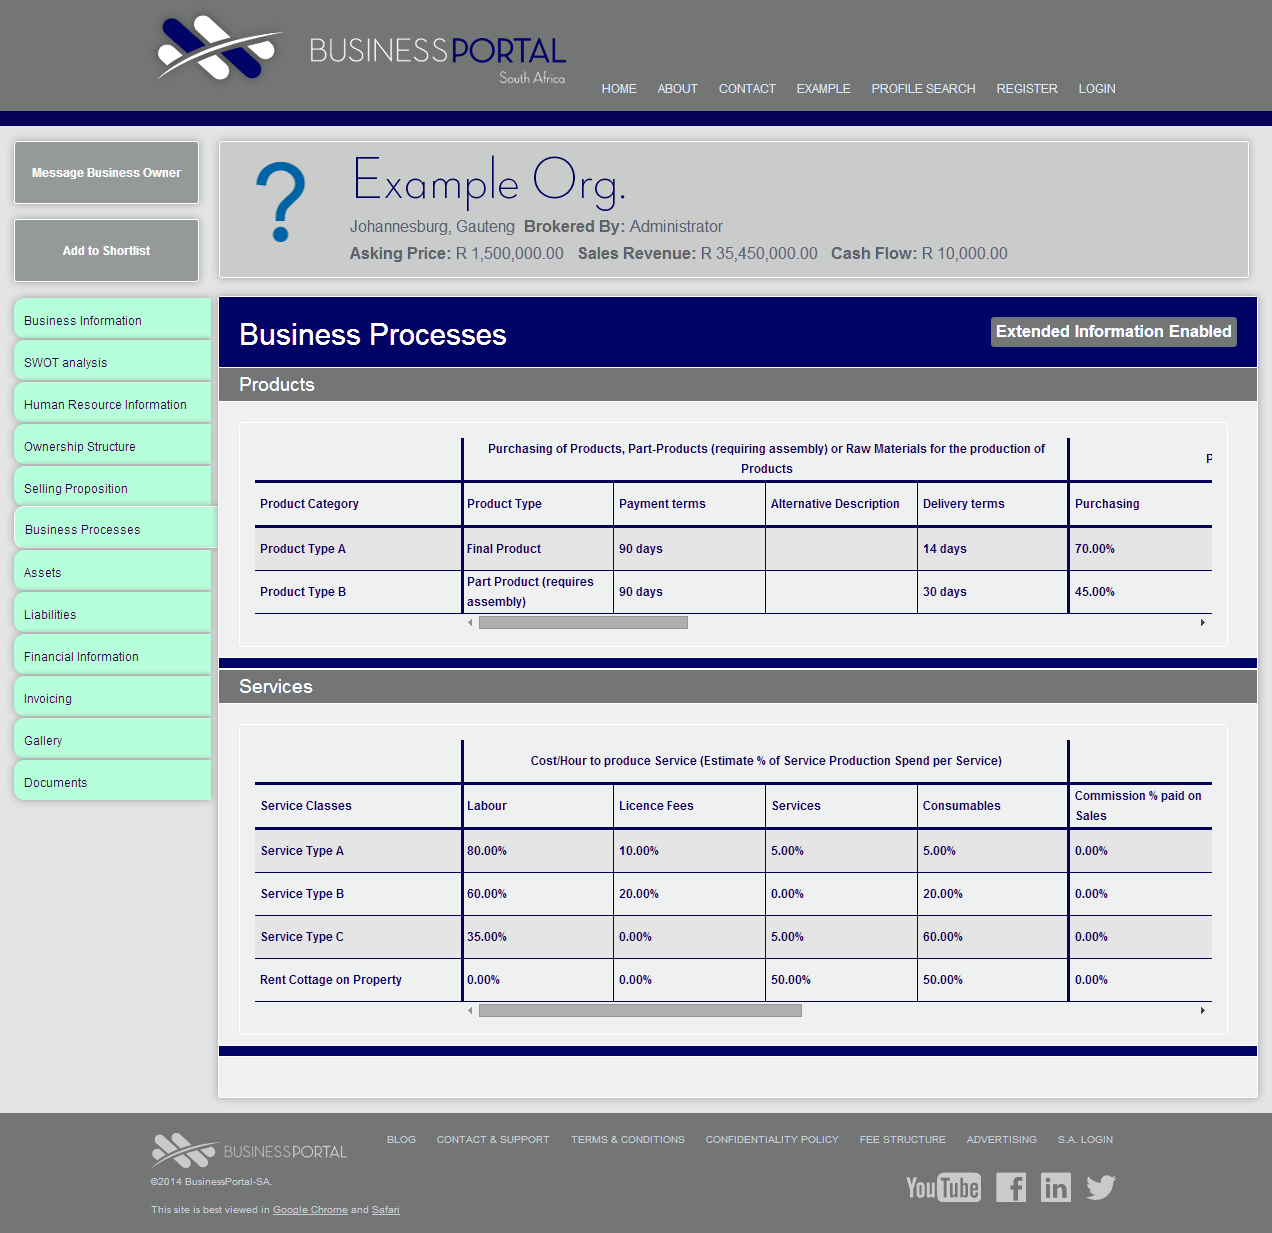Click the Service Type C row label

[x=302, y=937]
